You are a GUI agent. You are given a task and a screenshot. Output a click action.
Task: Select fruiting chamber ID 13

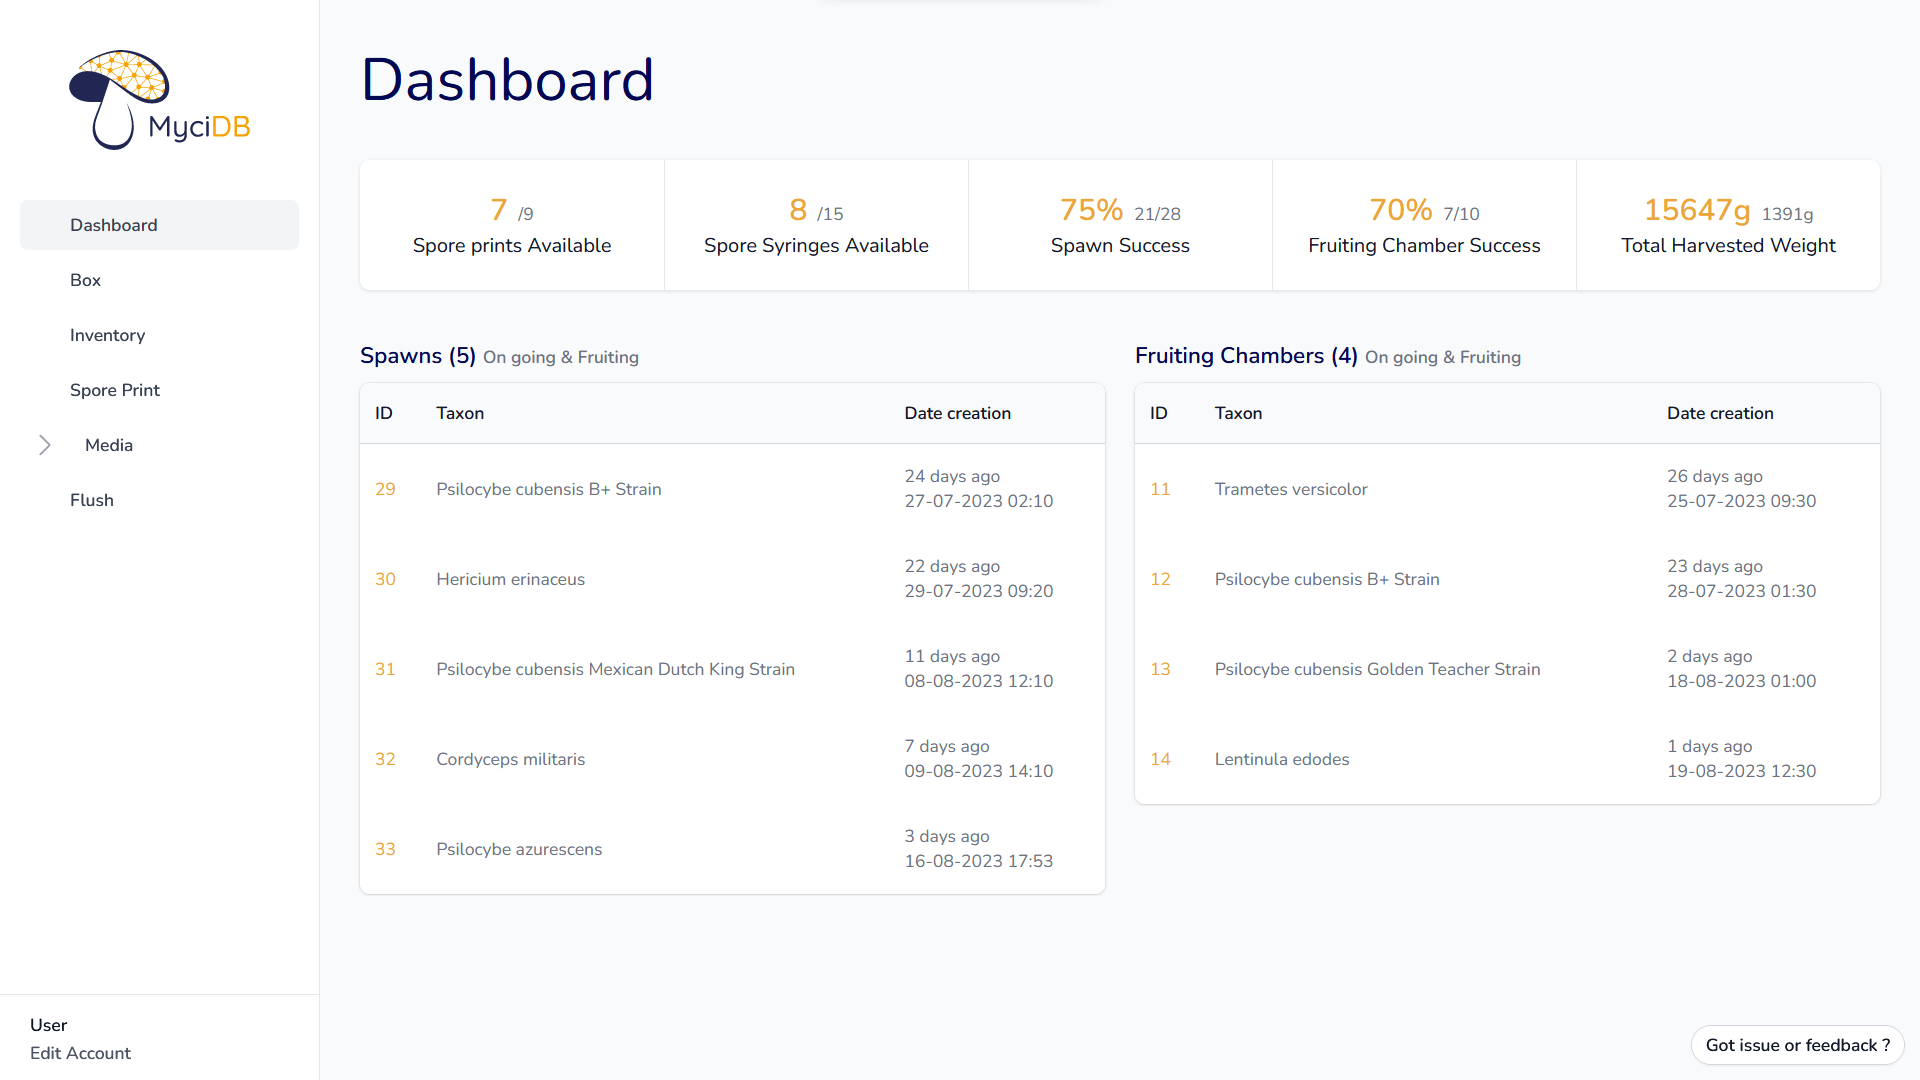(x=1160, y=669)
